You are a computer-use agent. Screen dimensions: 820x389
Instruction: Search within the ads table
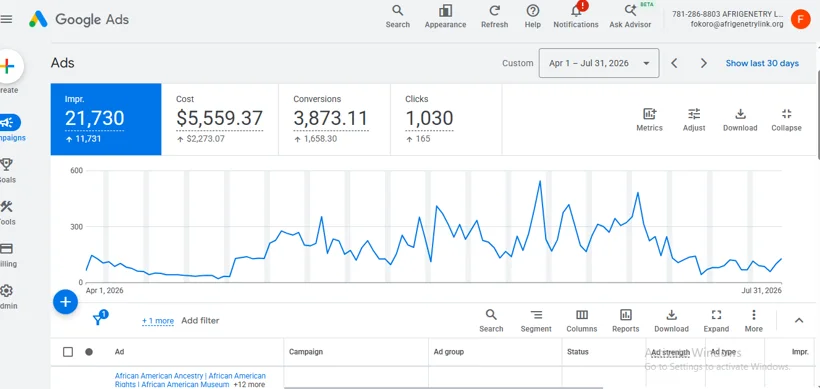pyautogui.click(x=491, y=321)
